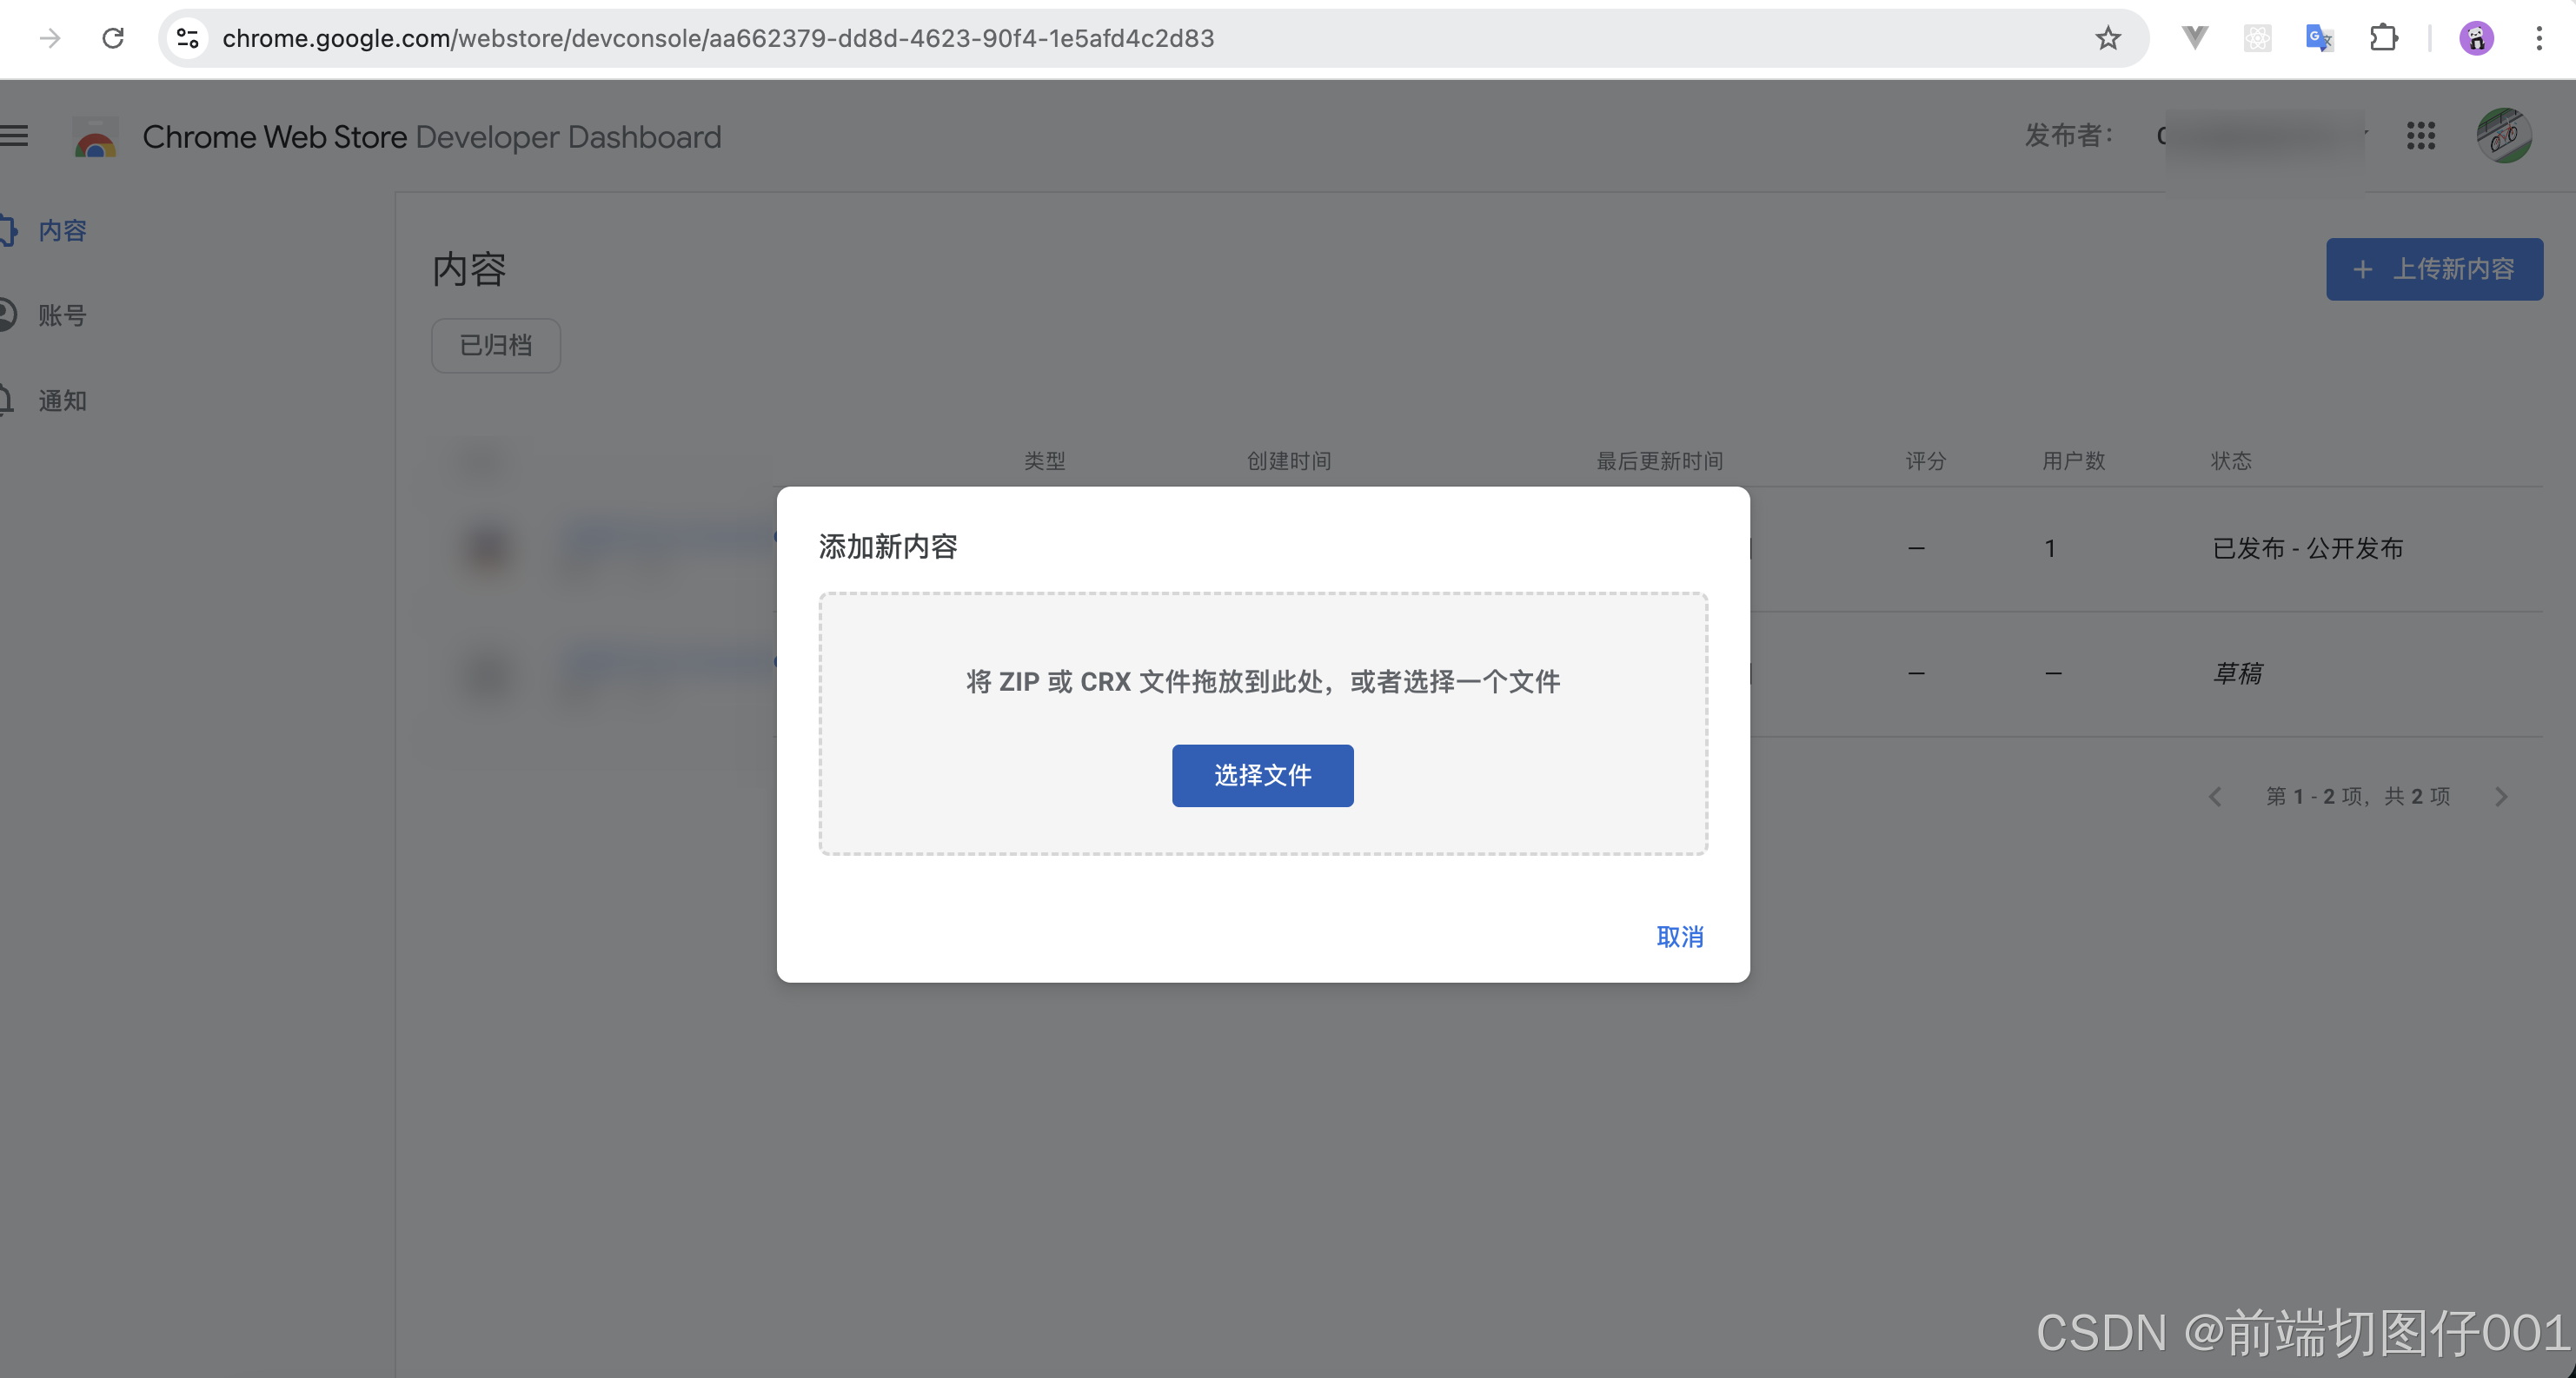Screen dimensions: 2576x1378
Task: Select 内容 in the sidebar
Action: coord(62,231)
